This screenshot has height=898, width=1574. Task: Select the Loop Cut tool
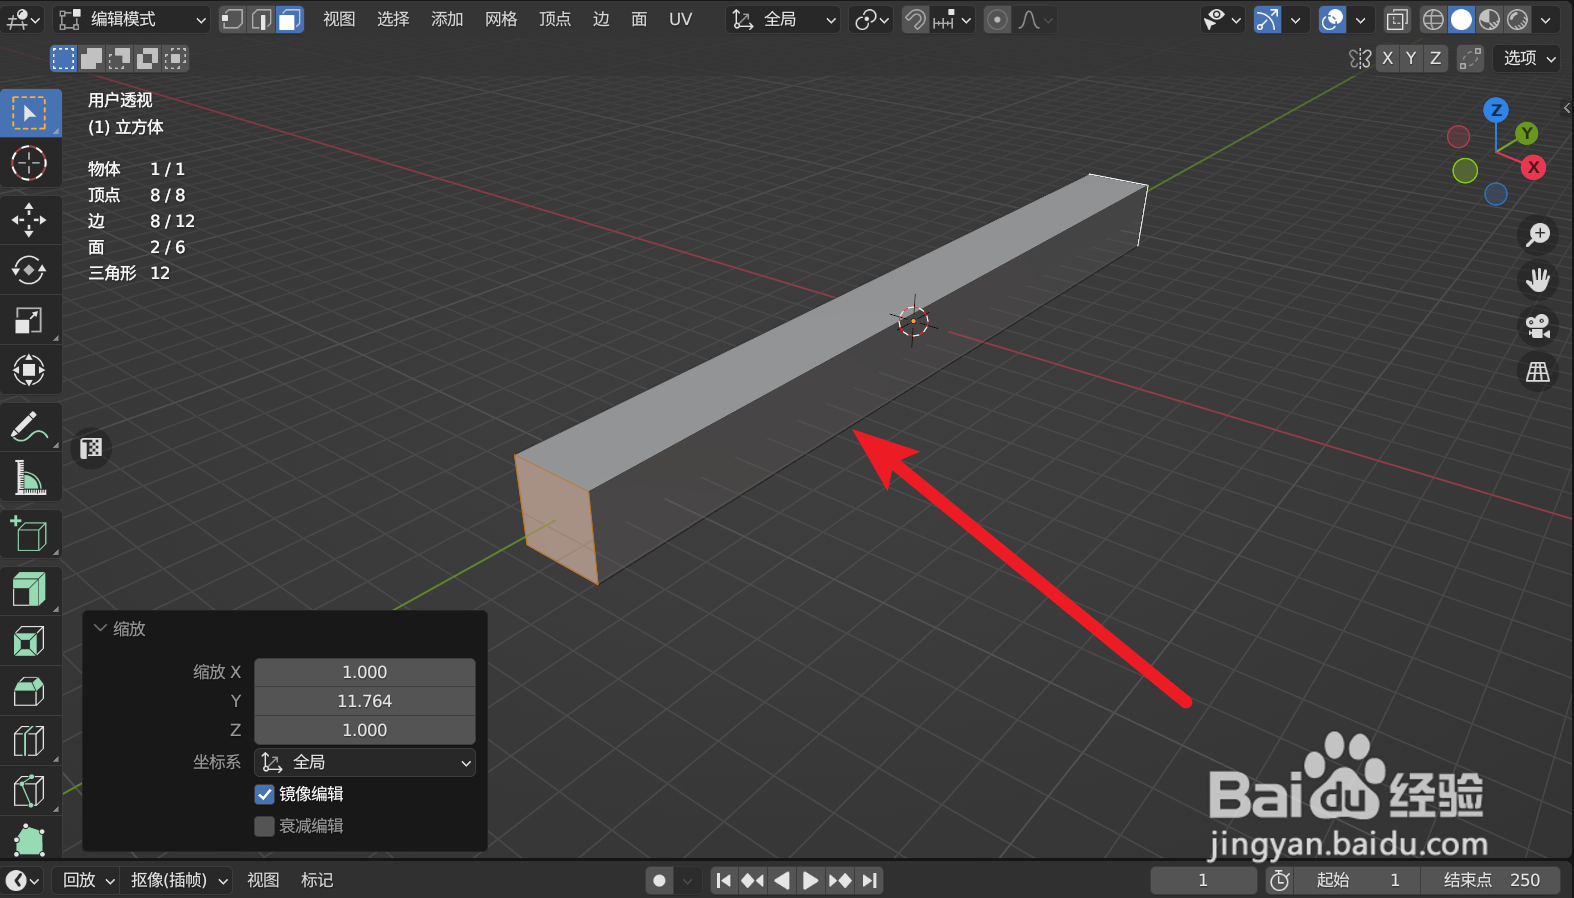point(29,741)
